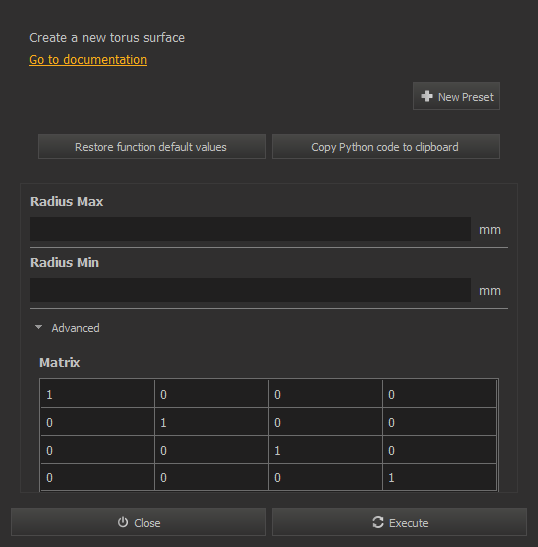Select matrix cell row two column three
This screenshot has width=538, height=547.
tap(326, 422)
